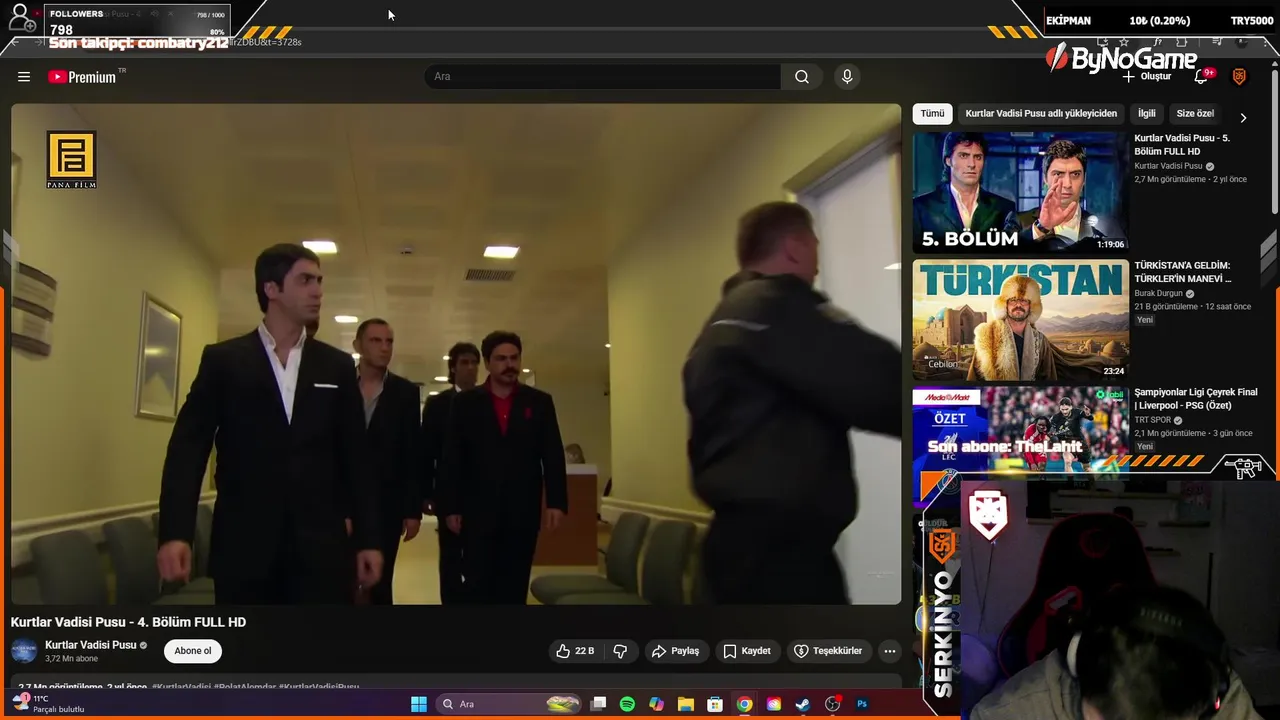
Task: Open File Explorer from the taskbar
Action: pos(686,704)
